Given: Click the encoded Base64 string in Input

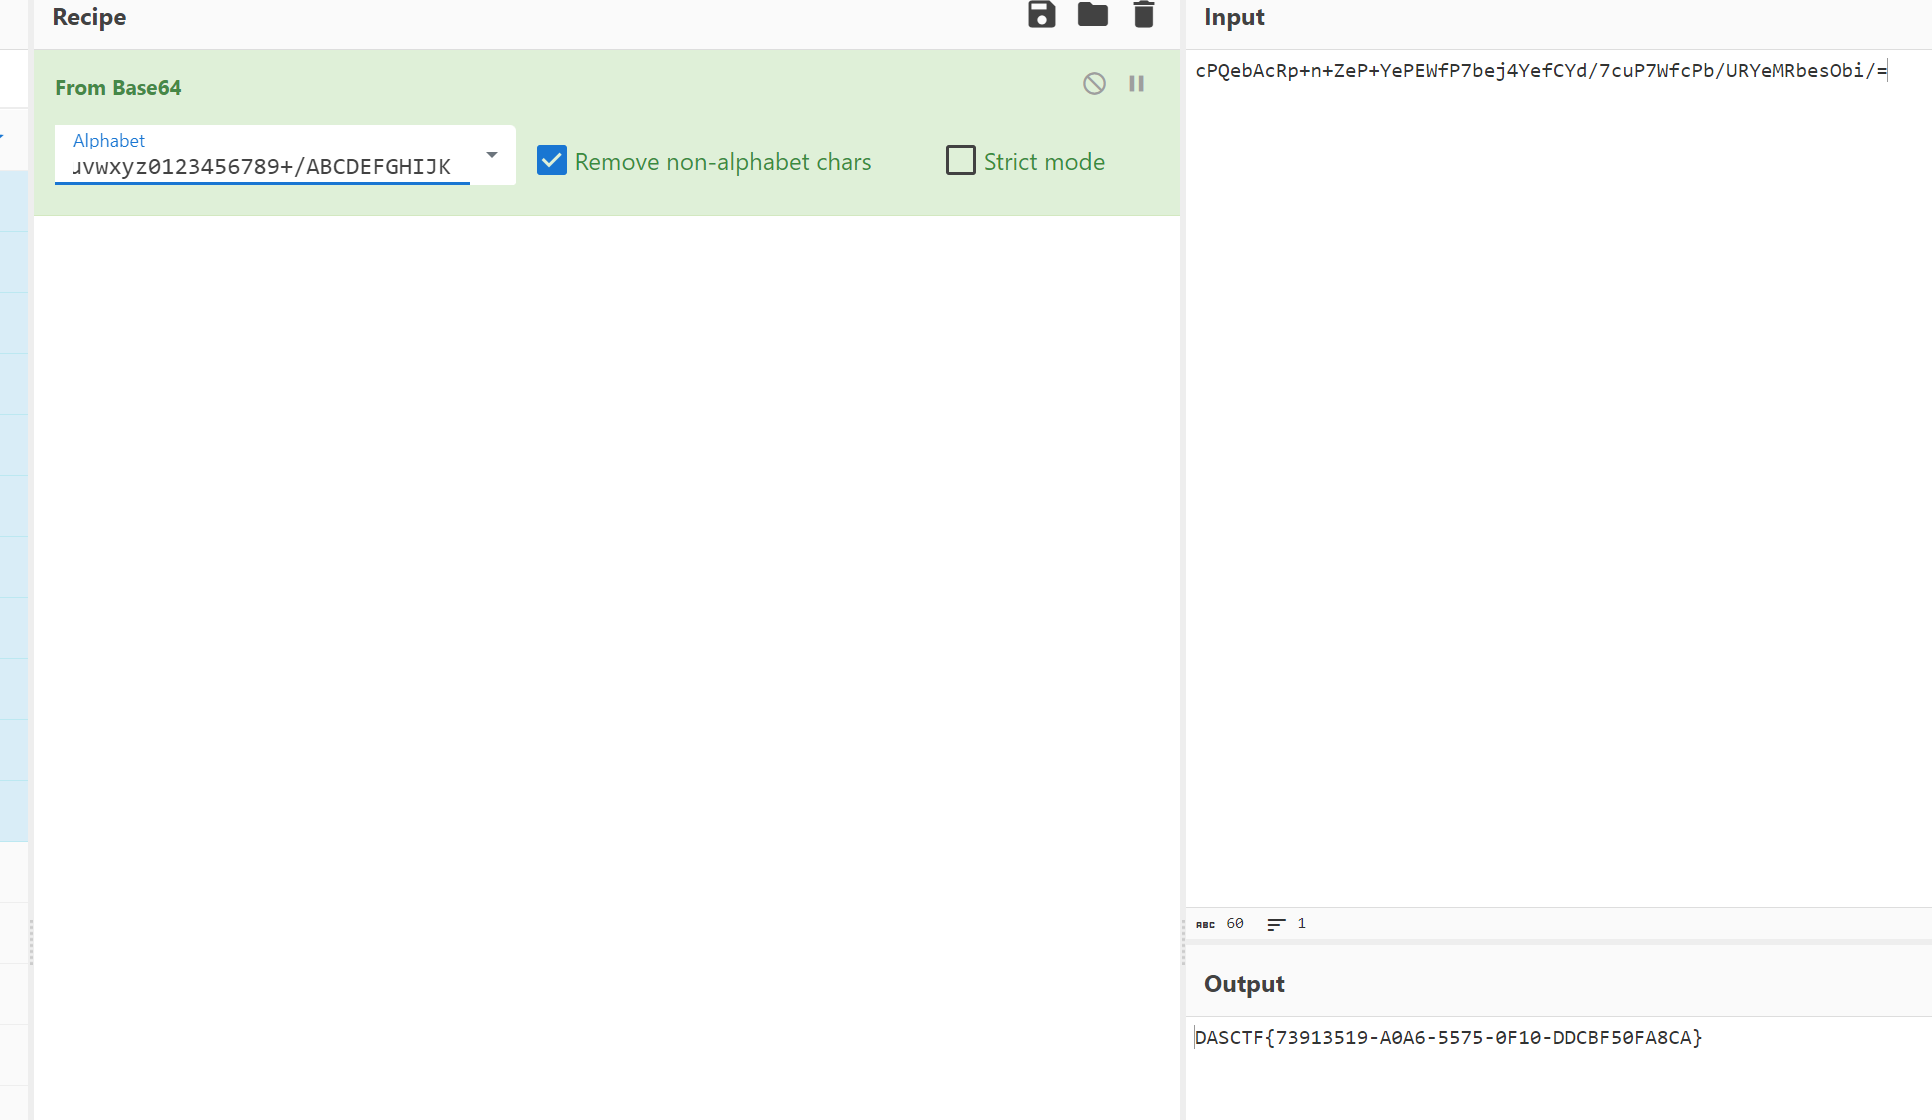Looking at the screenshot, I should (x=1540, y=71).
